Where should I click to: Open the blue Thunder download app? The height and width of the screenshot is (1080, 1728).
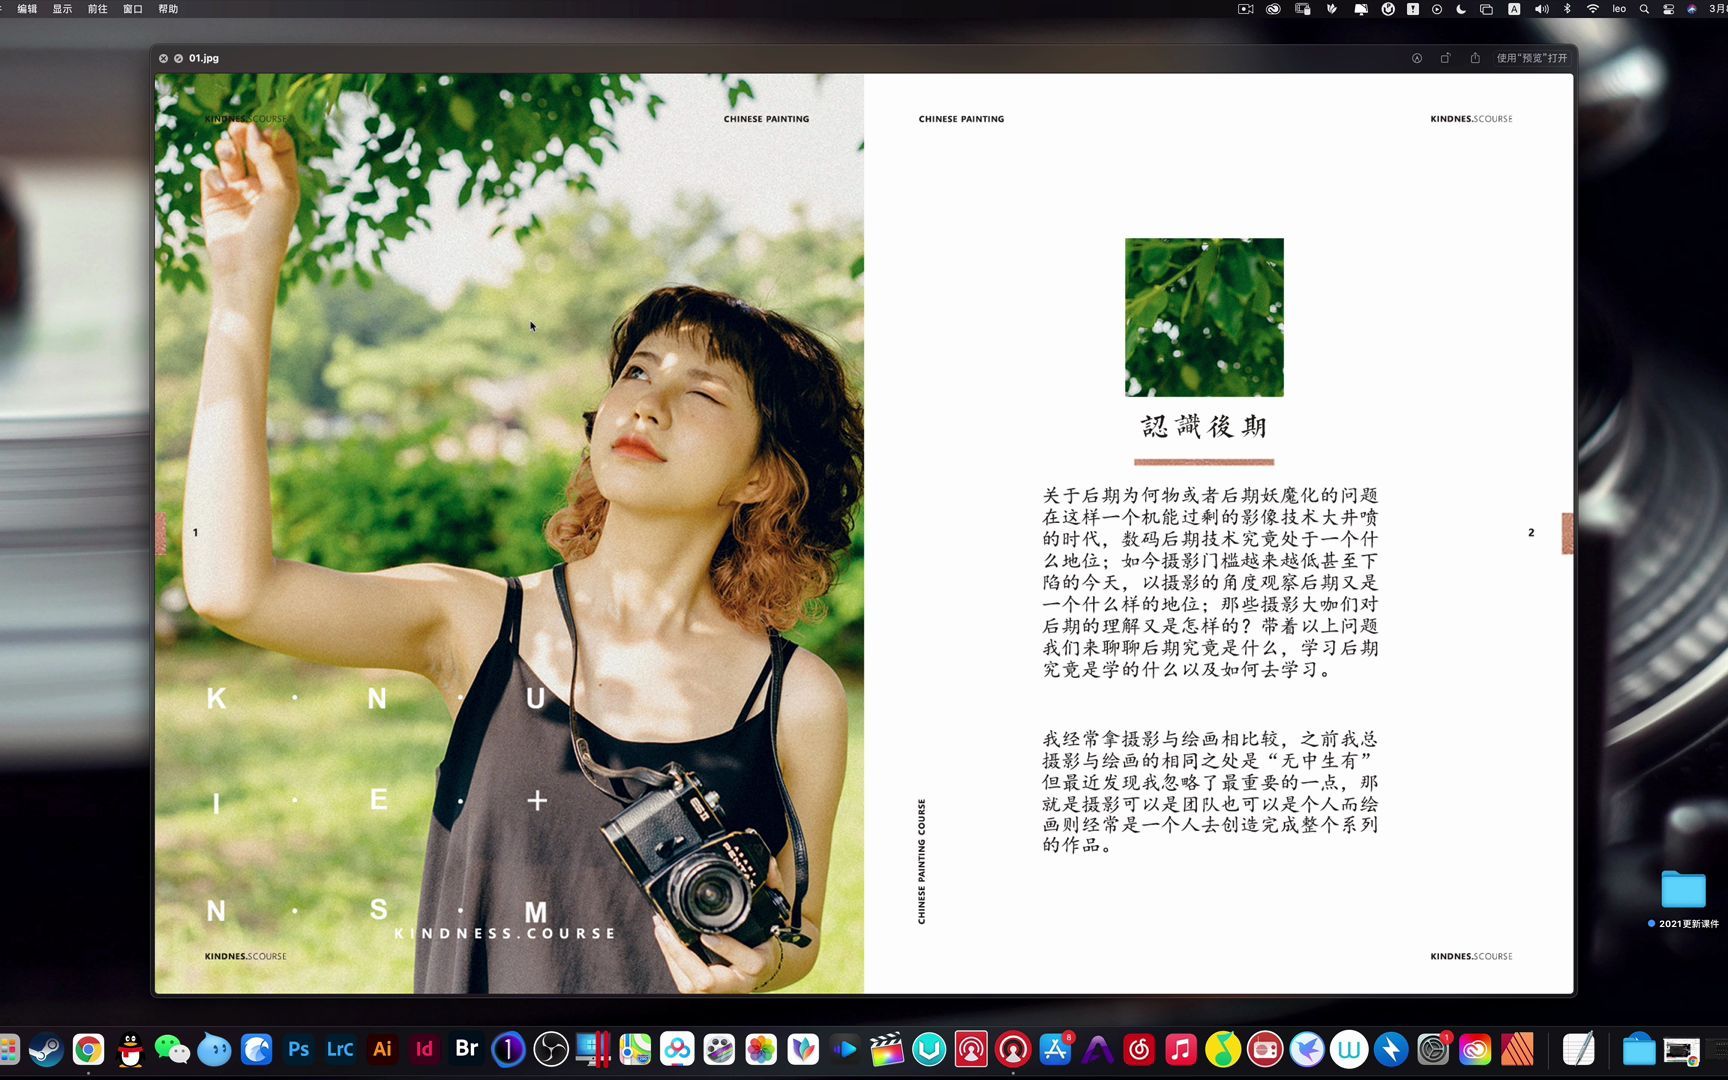pyautogui.click(x=1391, y=1049)
